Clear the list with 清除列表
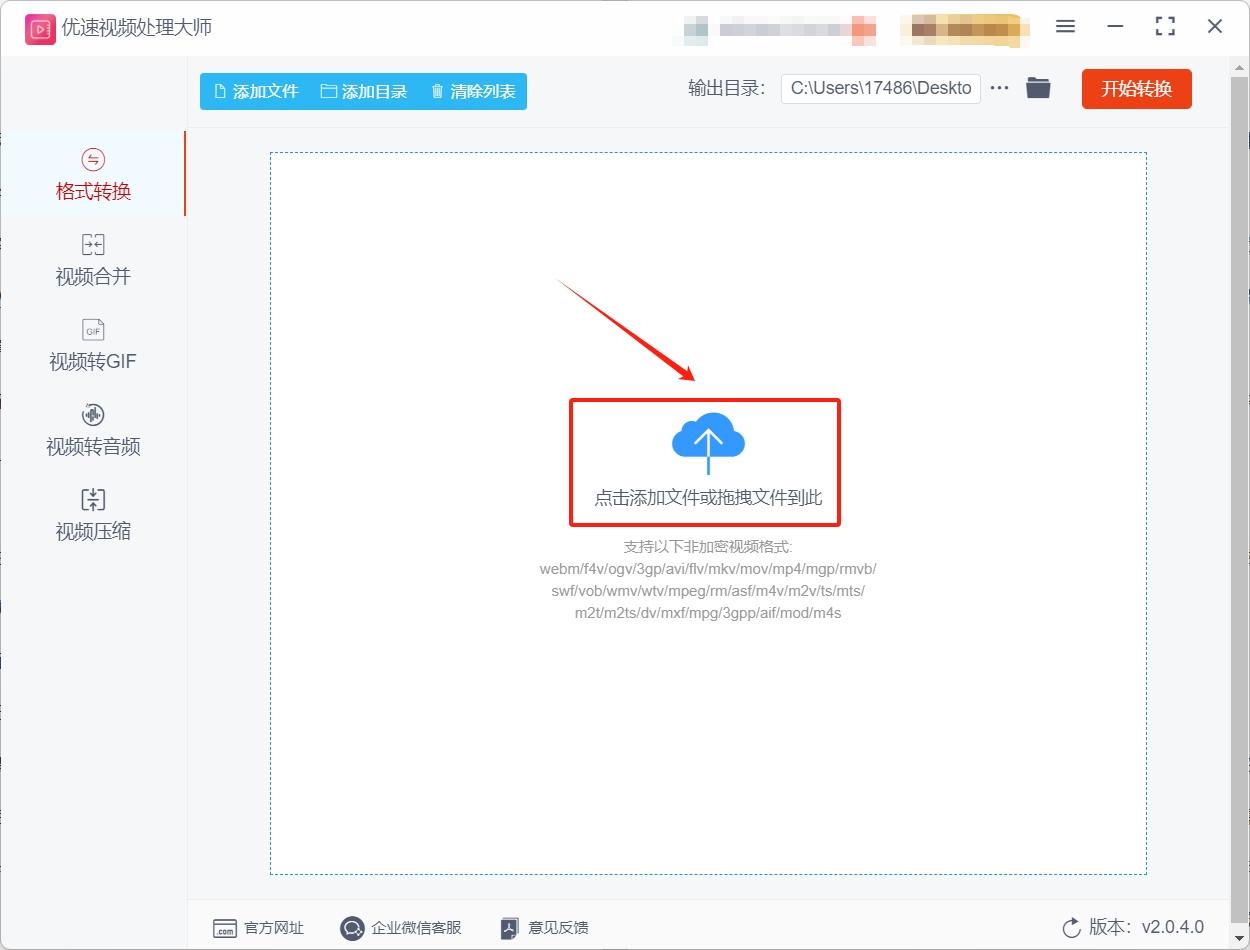The height and width of the screenshot is (950, 1250). point(473,90)
